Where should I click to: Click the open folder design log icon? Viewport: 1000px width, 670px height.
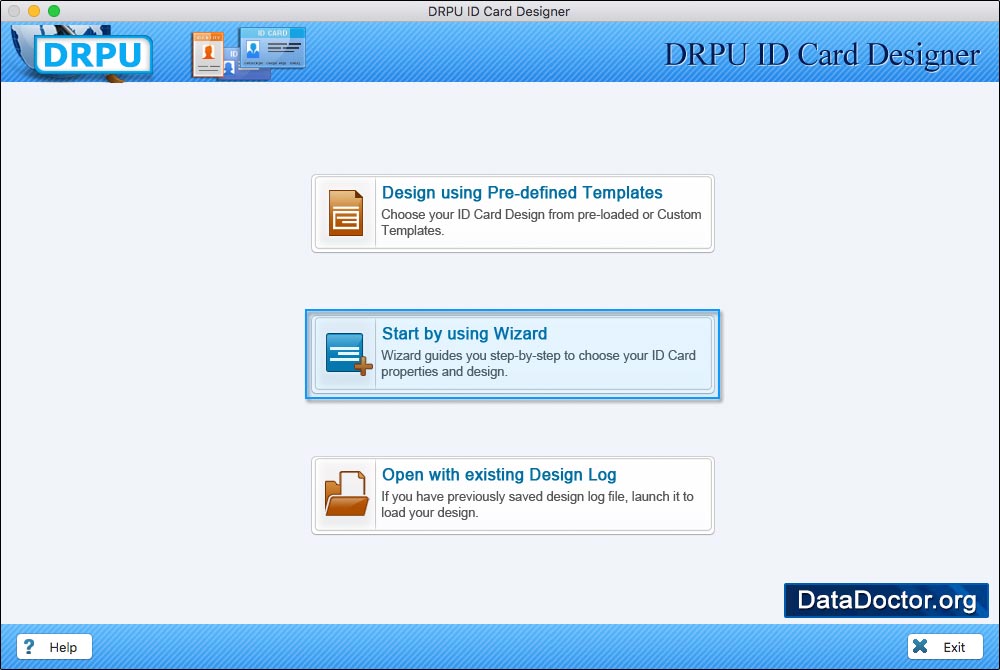tap(346, 494)
